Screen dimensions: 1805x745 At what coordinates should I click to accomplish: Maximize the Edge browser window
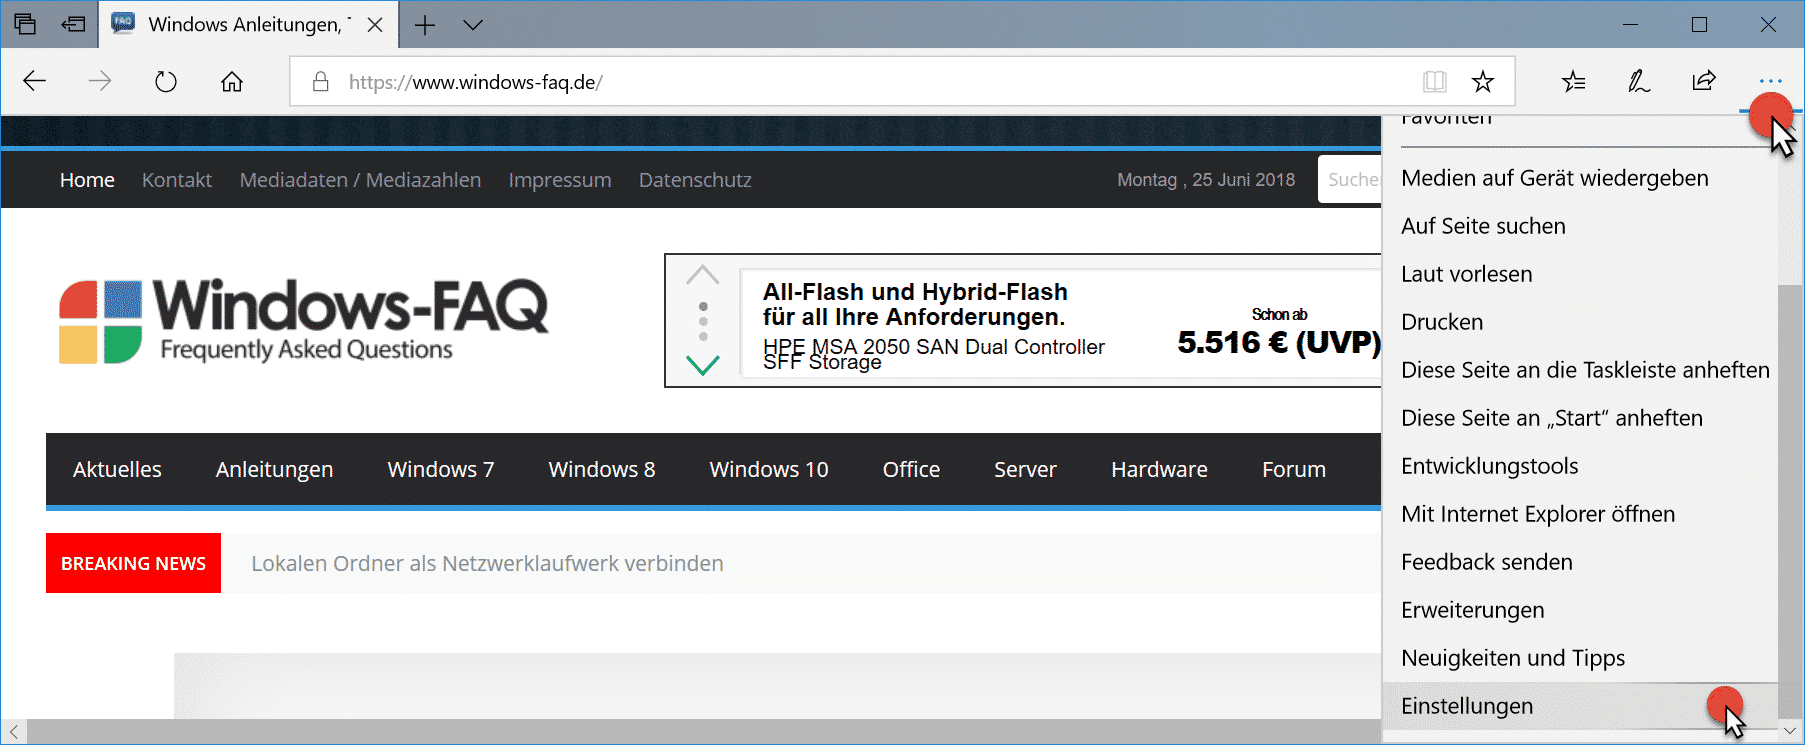coord(1699,24)
